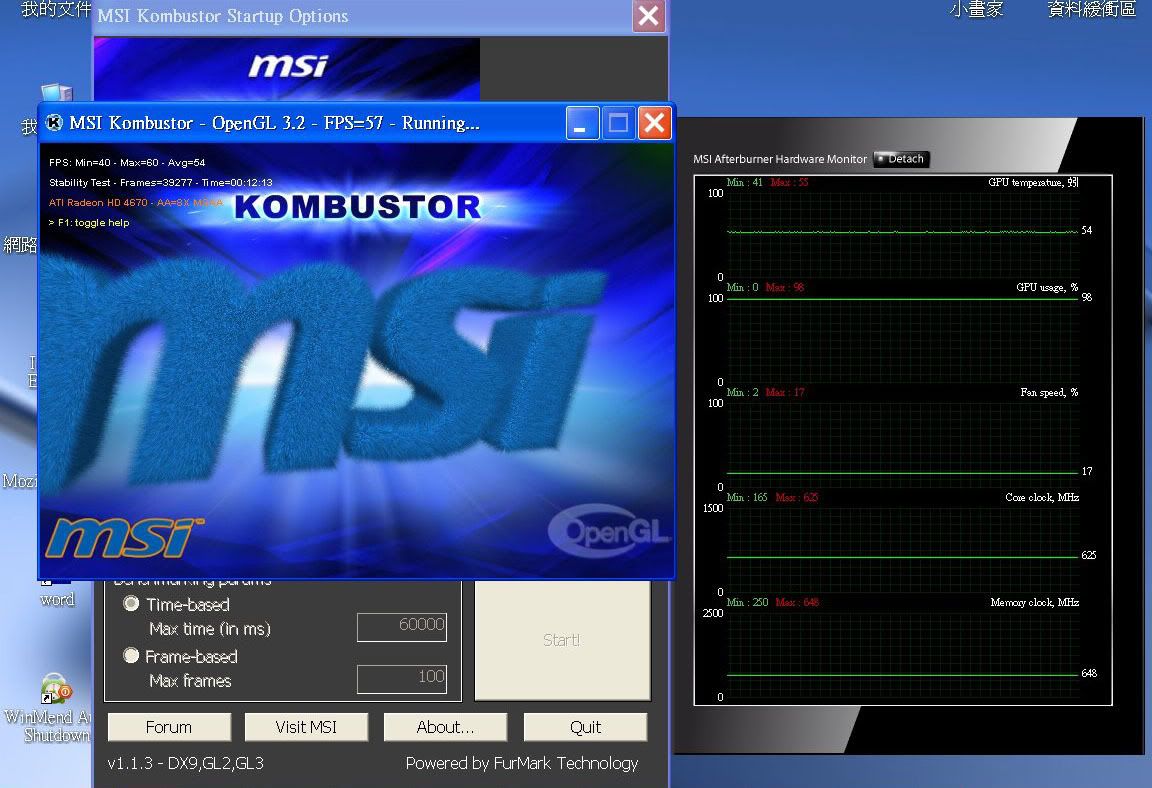
Task: Click the 'Powered by FurMark Technology' text
Action: [522, 764]
